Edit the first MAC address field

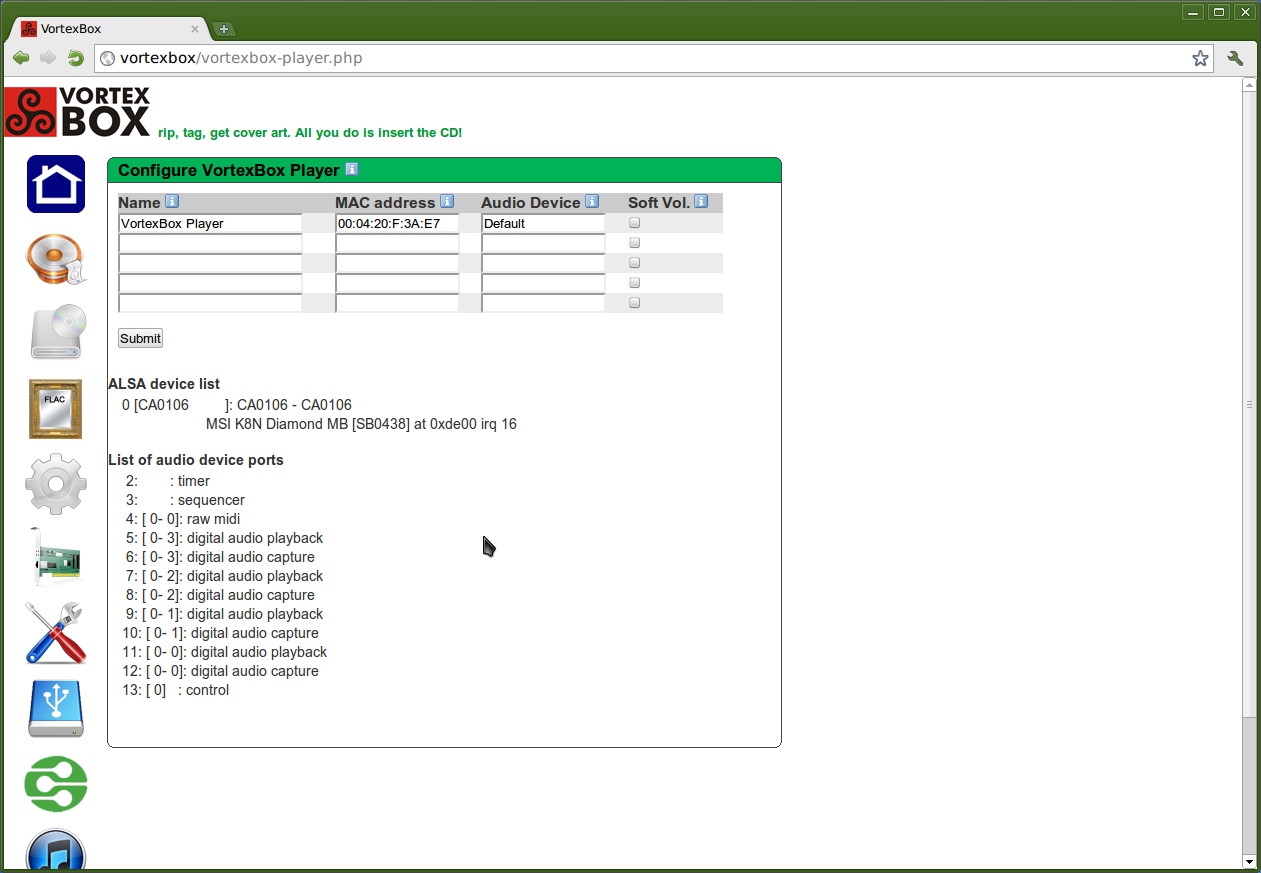point(396,224)
